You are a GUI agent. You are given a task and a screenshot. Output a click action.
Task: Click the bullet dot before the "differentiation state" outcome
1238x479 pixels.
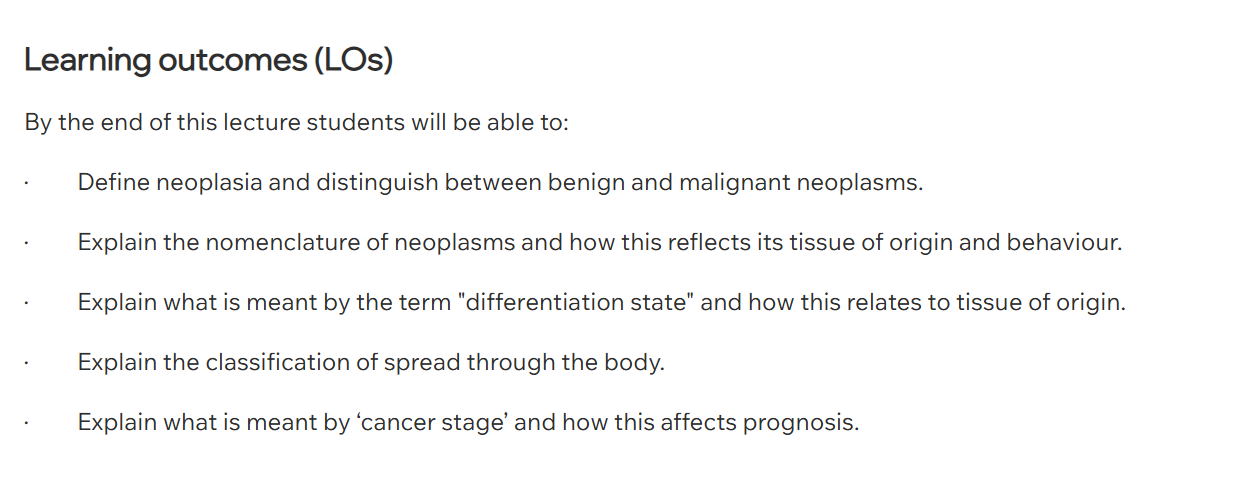[x=28, y=304]
